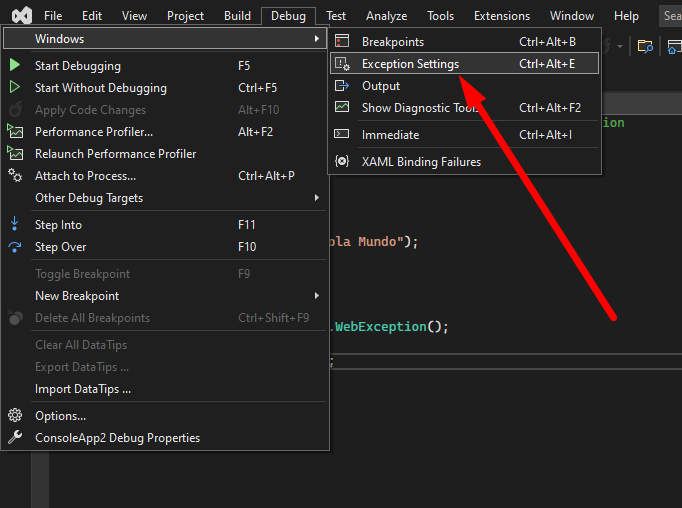Click the Start Without Debugging outline play icon
The image size is (682, 508).
[x=15, y=88]
